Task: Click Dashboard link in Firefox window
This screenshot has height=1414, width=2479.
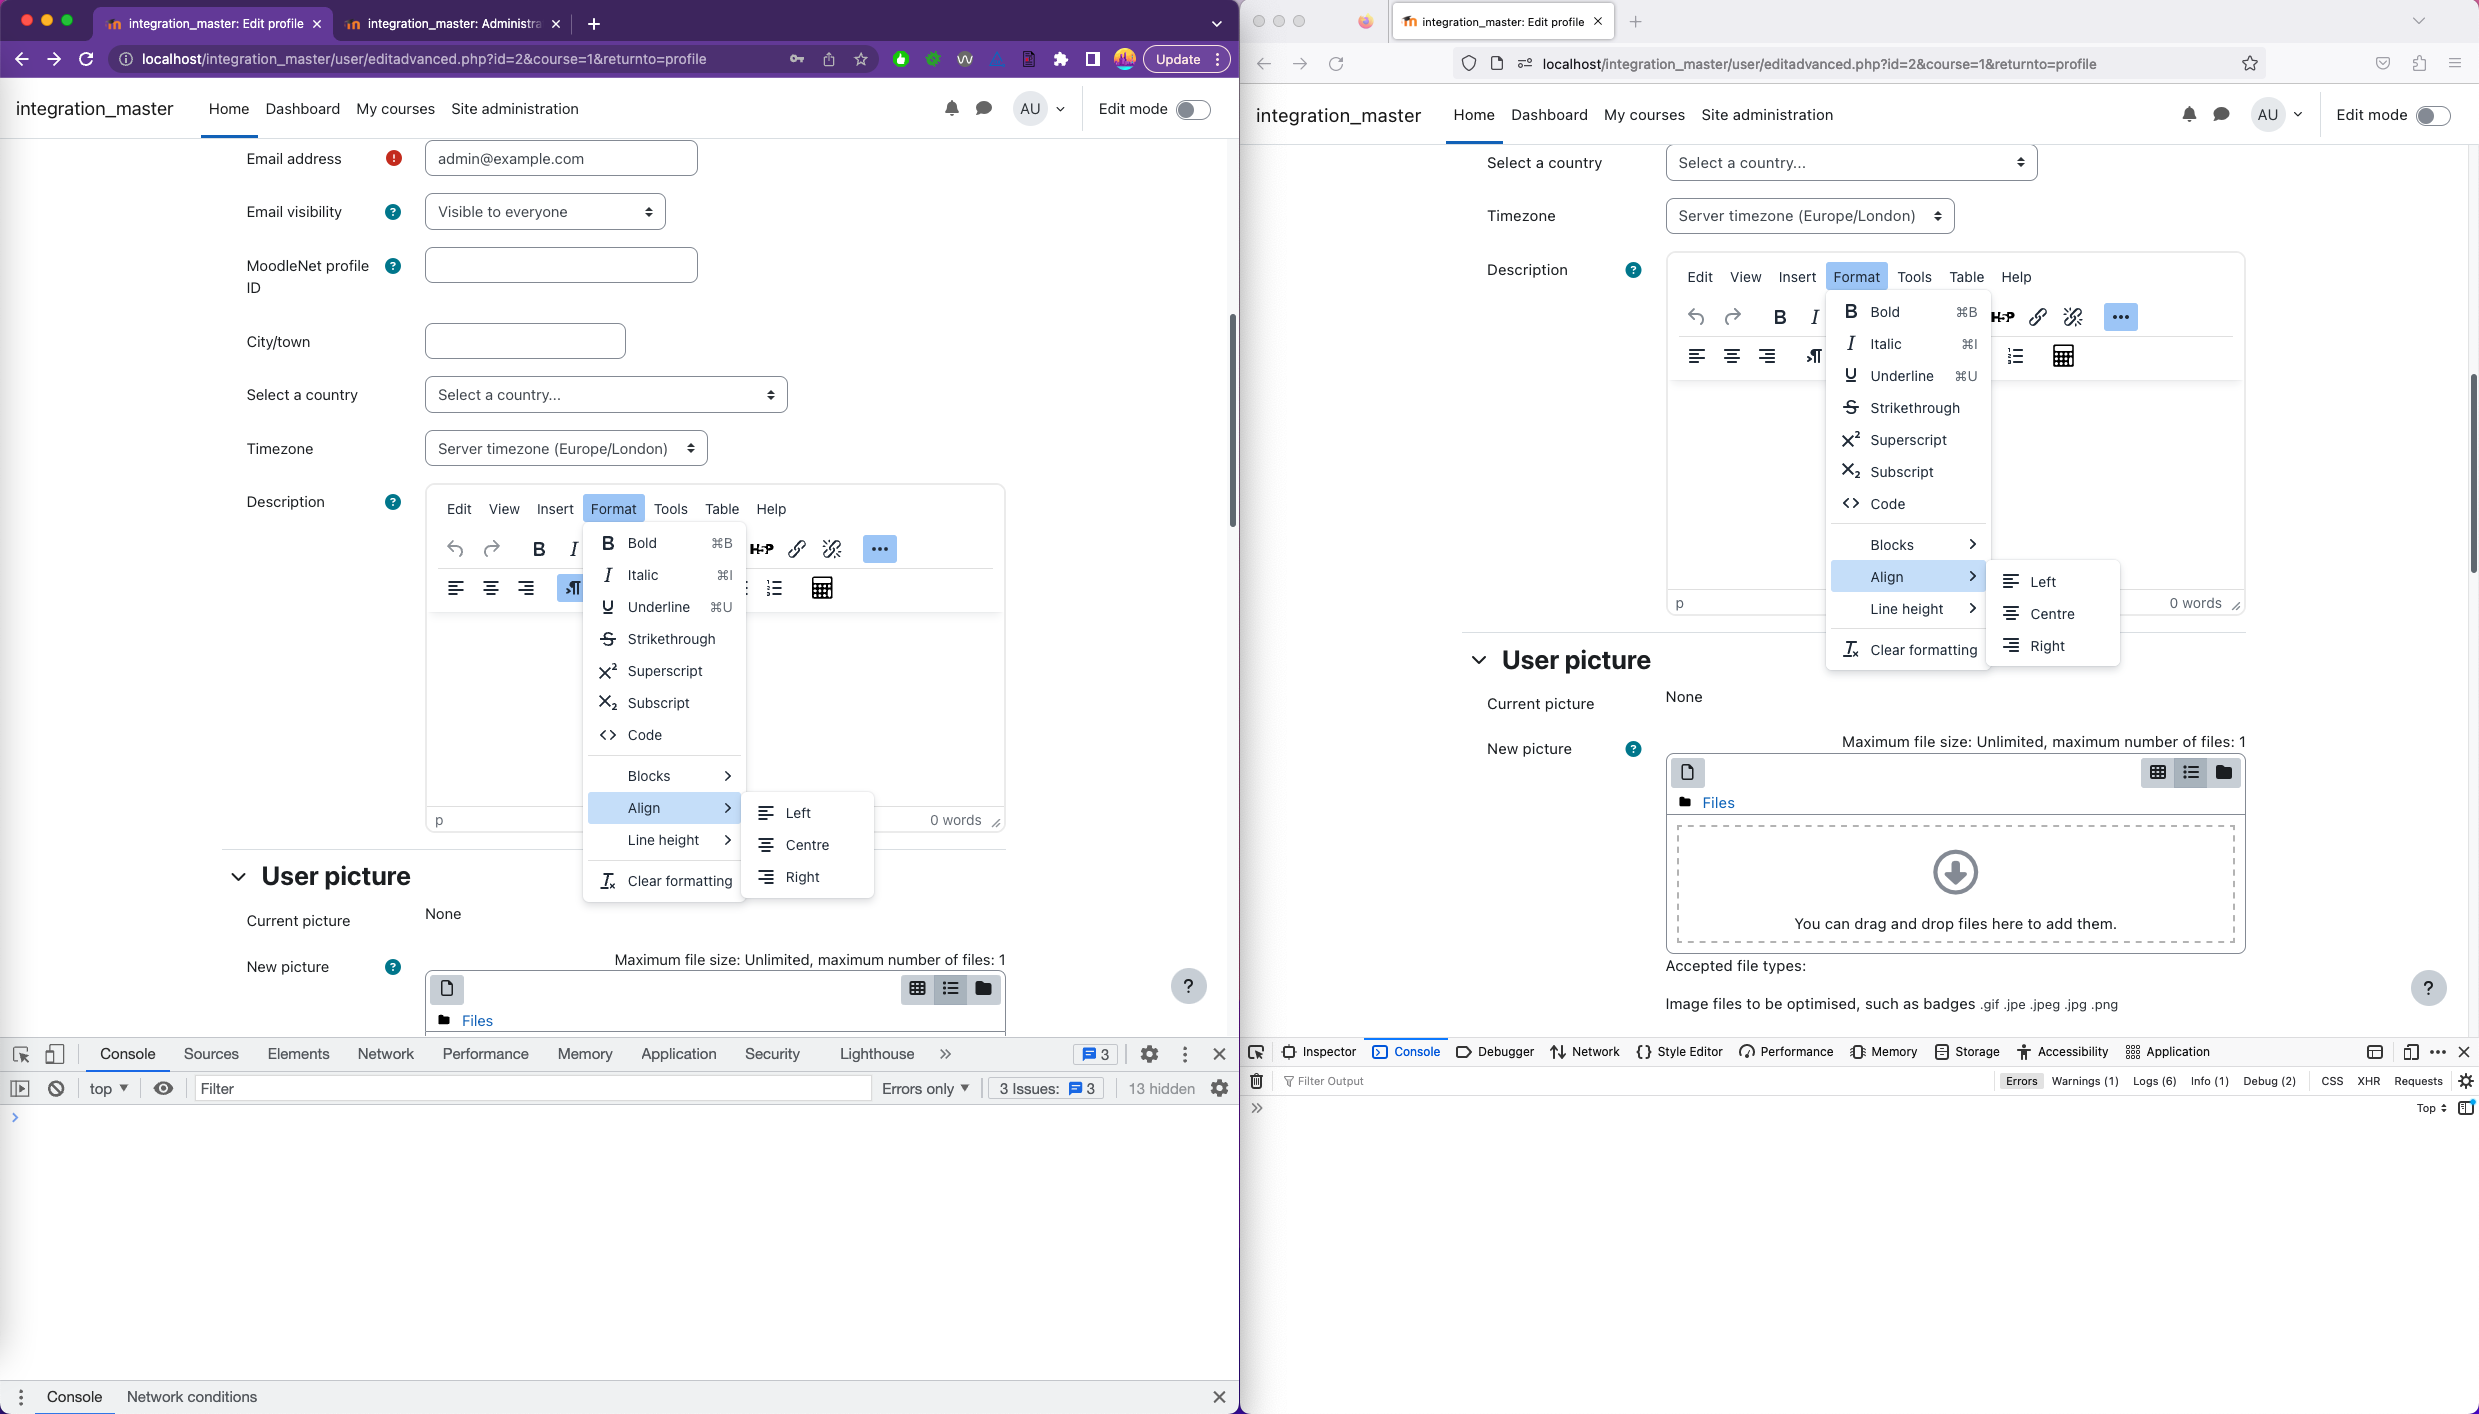Action: pyautogui.click(x=1549, y=115)
